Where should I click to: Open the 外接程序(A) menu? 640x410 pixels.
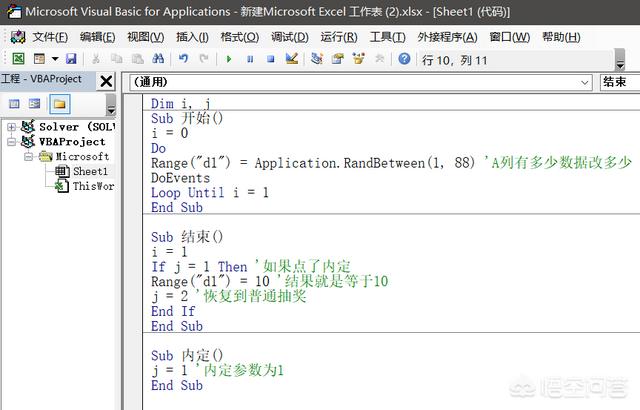tap(447, 37)
